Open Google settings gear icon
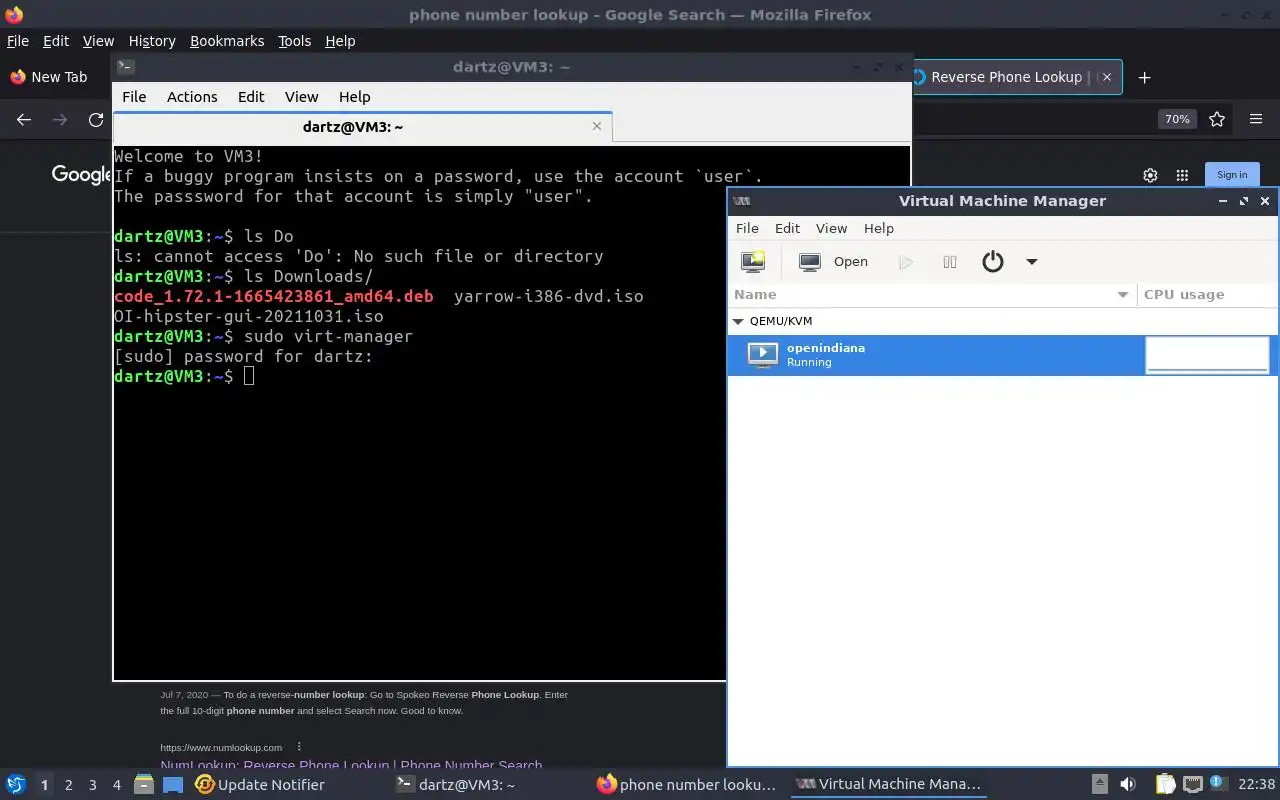This screenshot has height=800, width=1280. point(1150,175)
